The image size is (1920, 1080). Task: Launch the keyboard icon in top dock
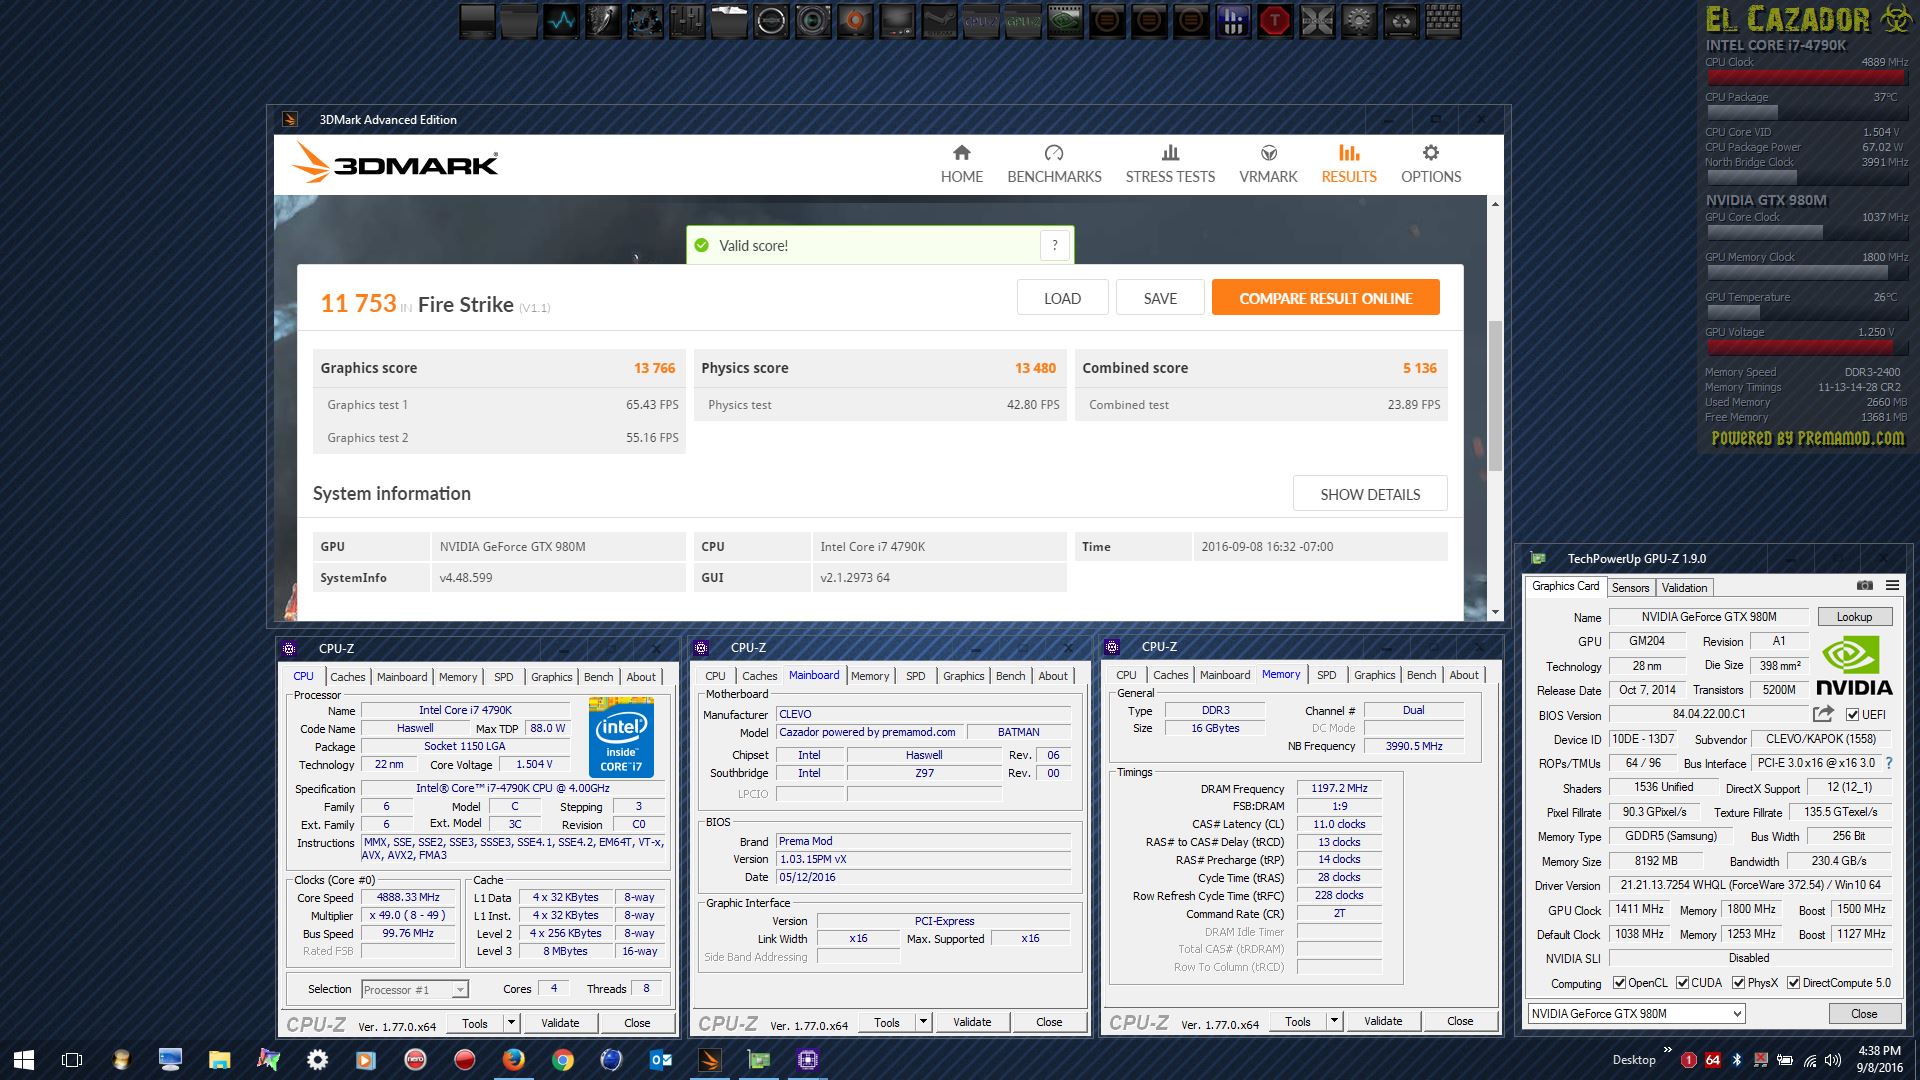click(1443, 21)
